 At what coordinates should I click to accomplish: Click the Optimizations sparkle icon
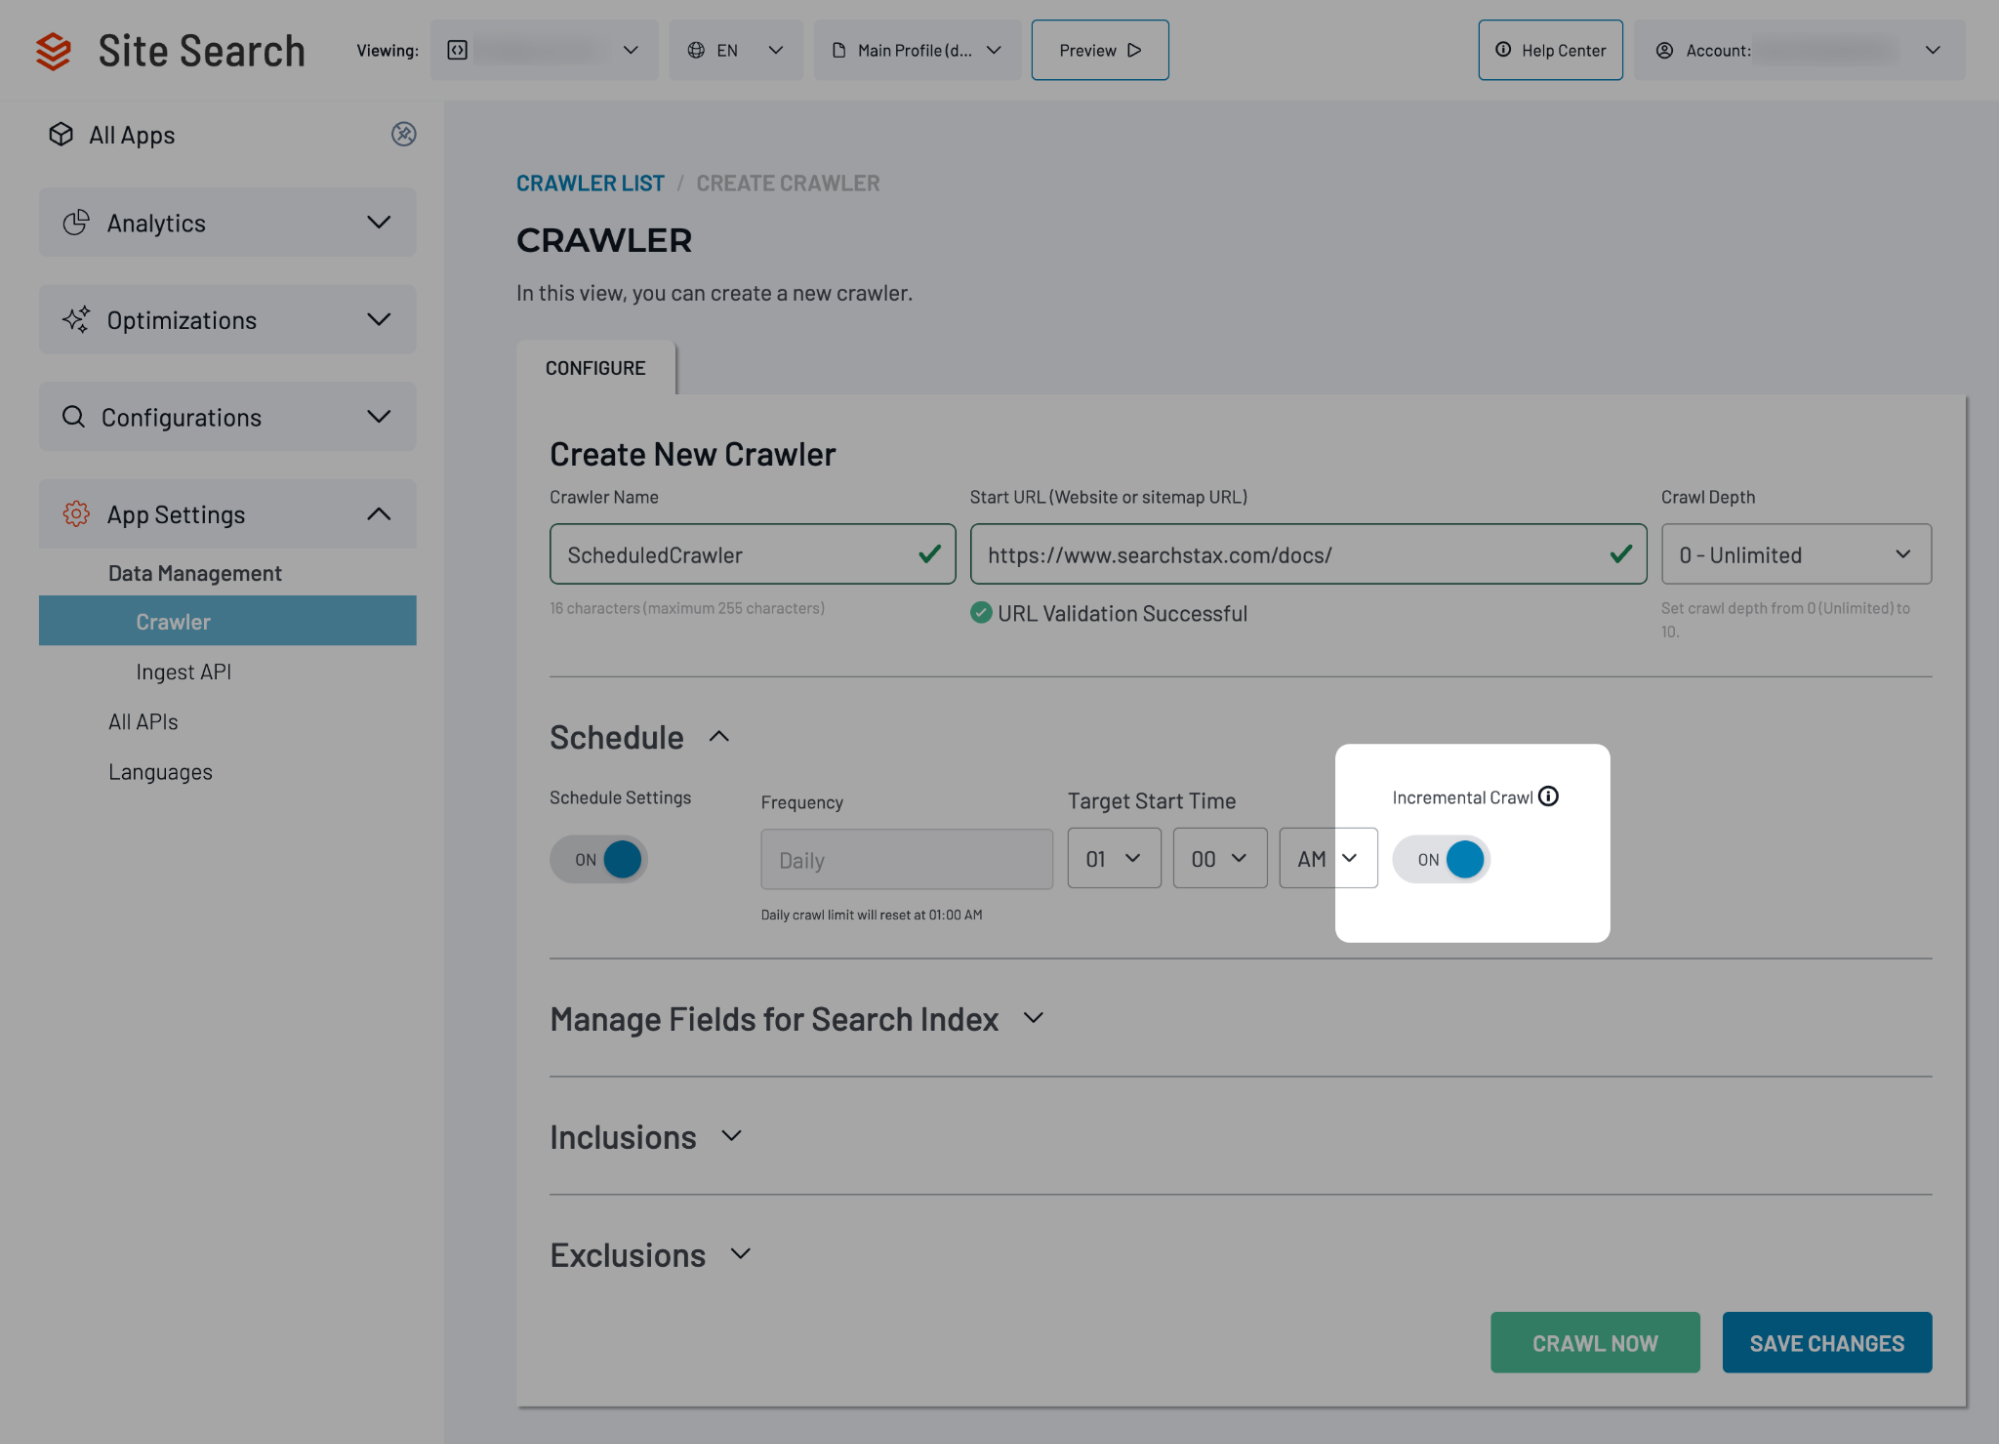click(x=76, y=319)
